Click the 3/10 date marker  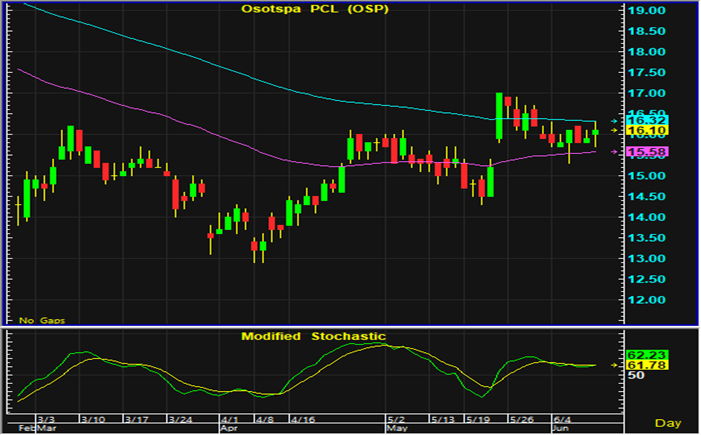coord(93,420)
